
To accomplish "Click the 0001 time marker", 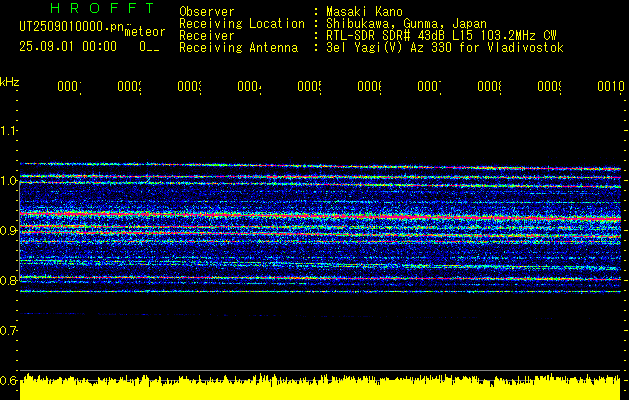I will (69, 87).
